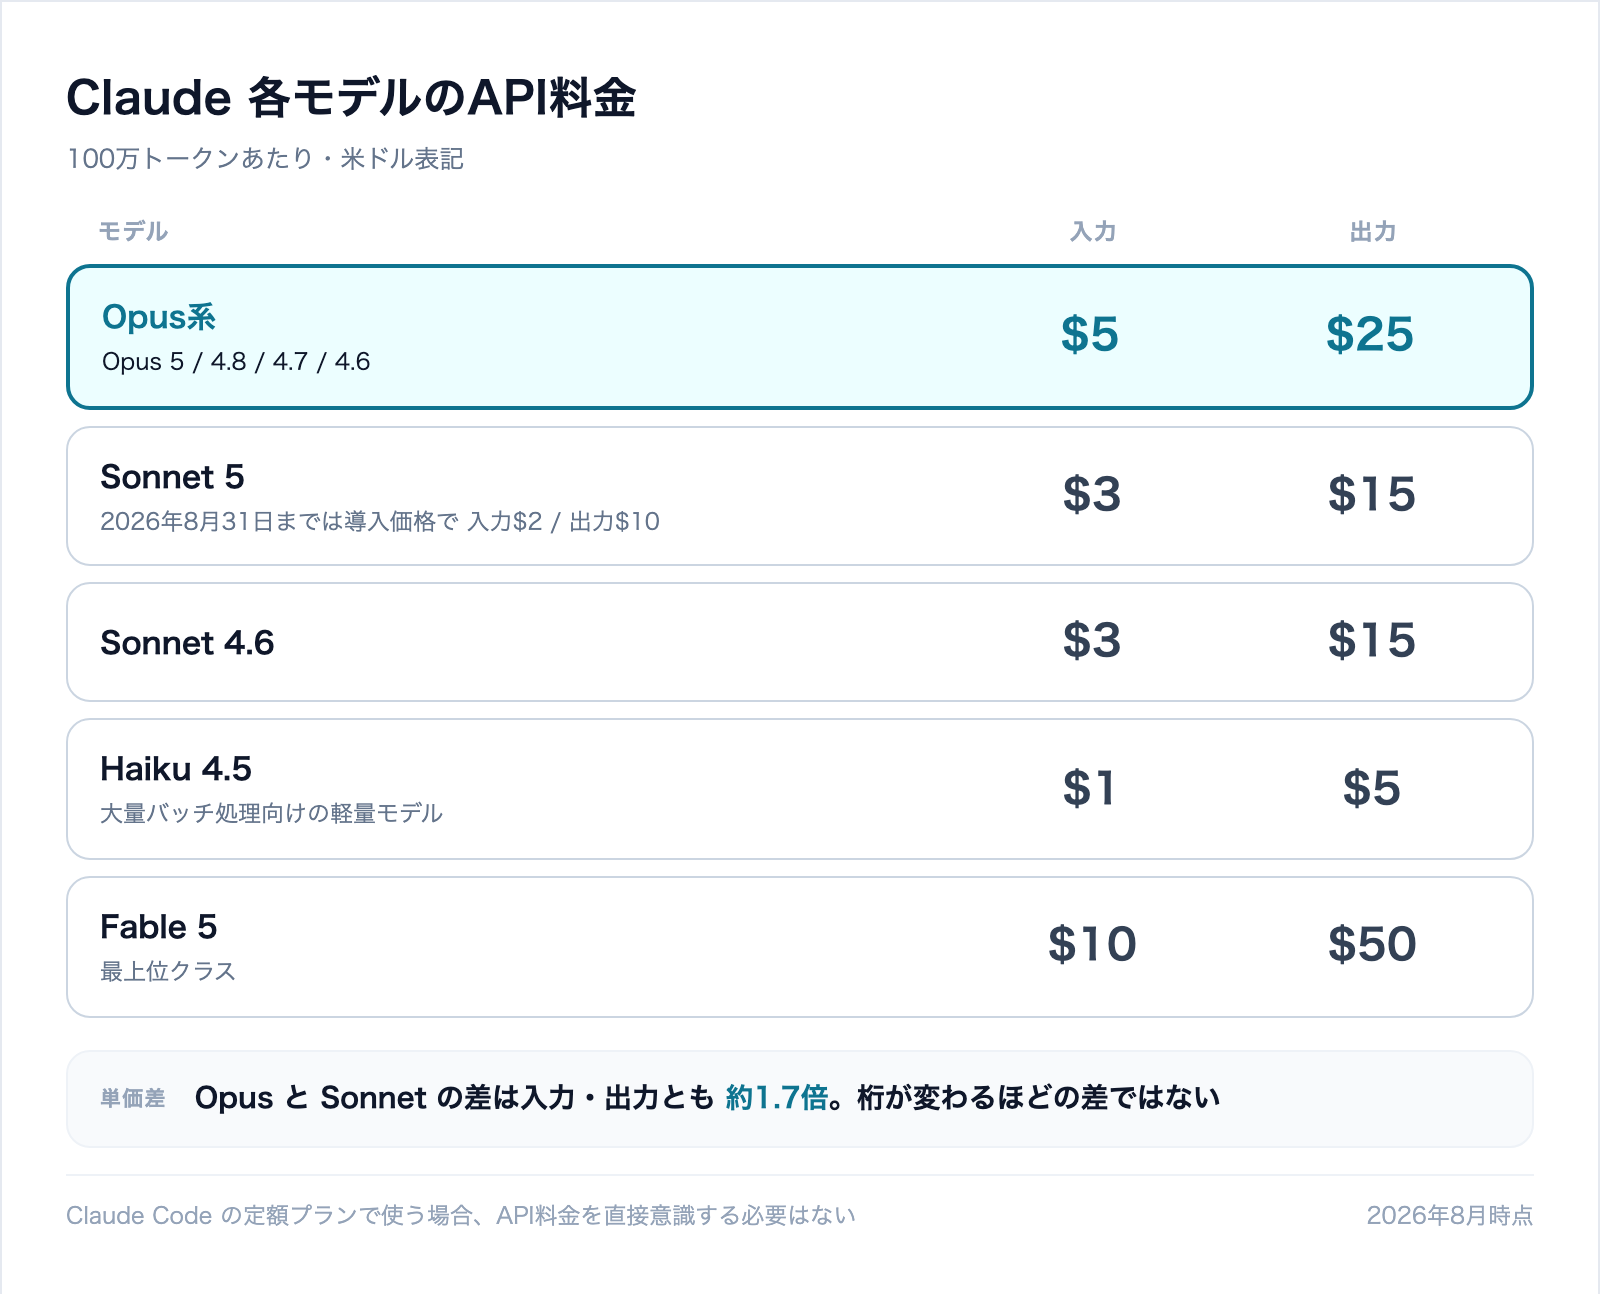Select the highlighted Opus系 pricing row

click(x=800, y=337)
